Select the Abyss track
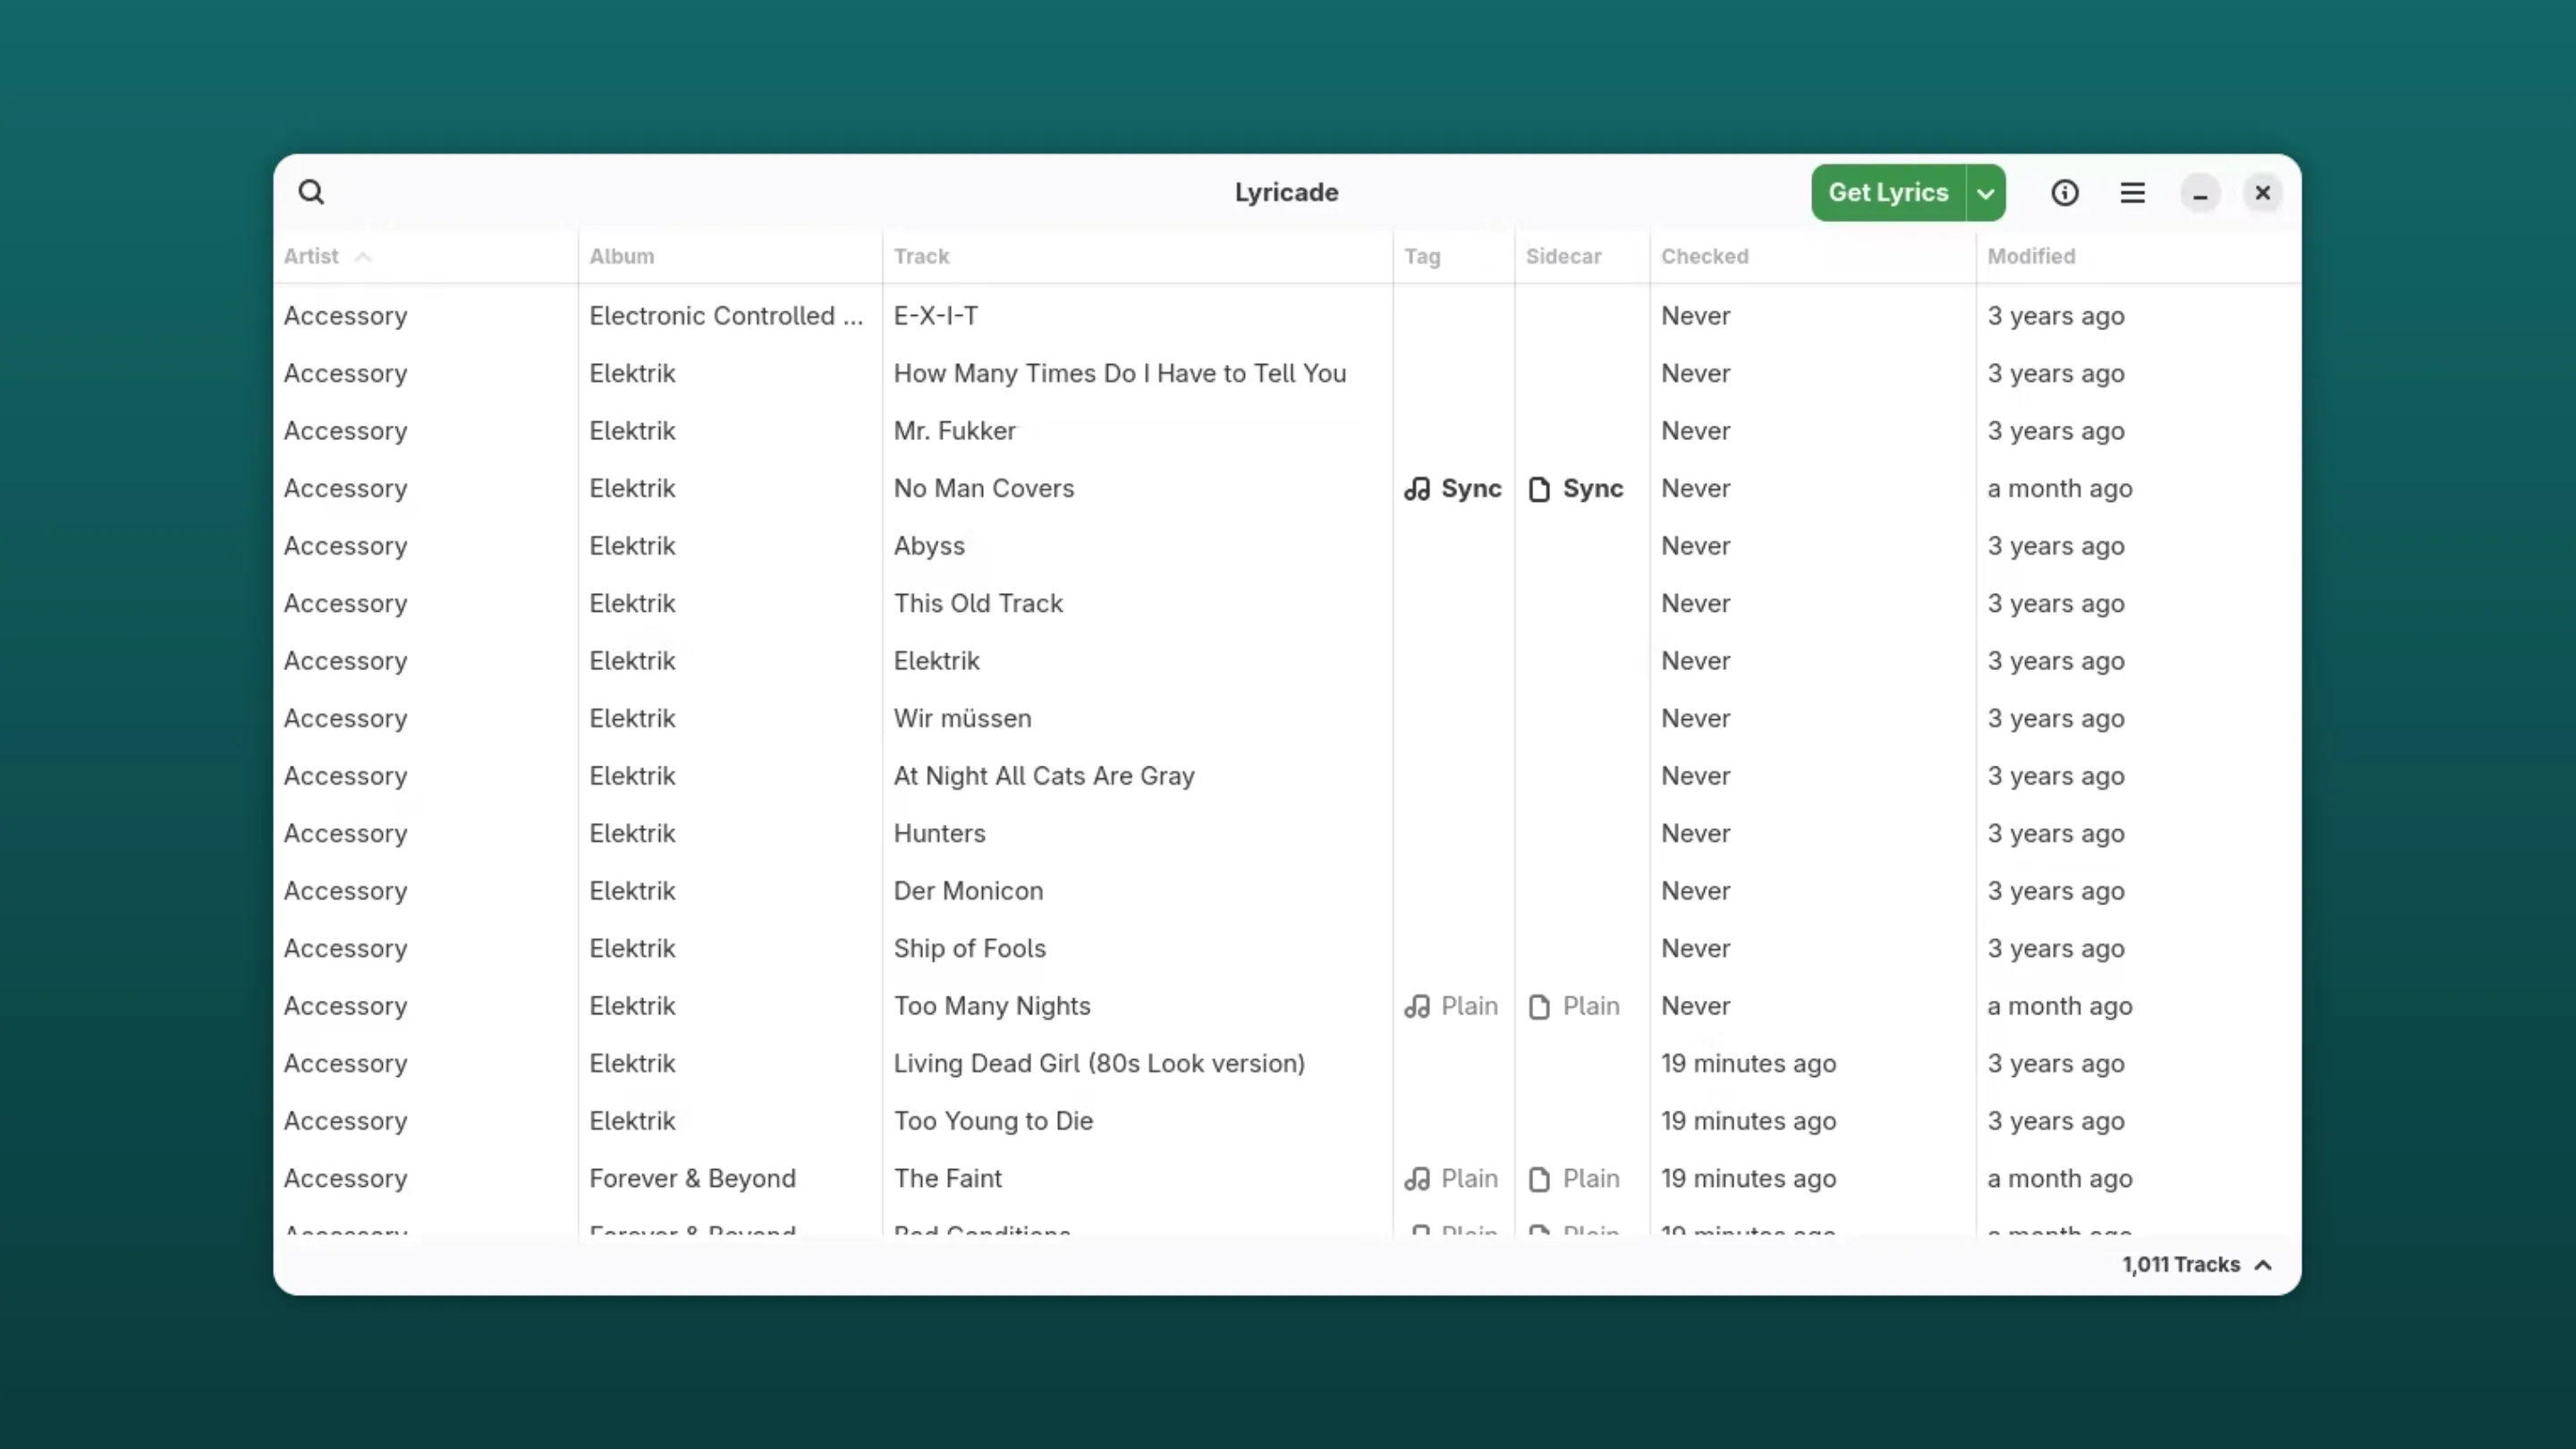Screen dimensions: 2576x1449 [x=929, y=546]
